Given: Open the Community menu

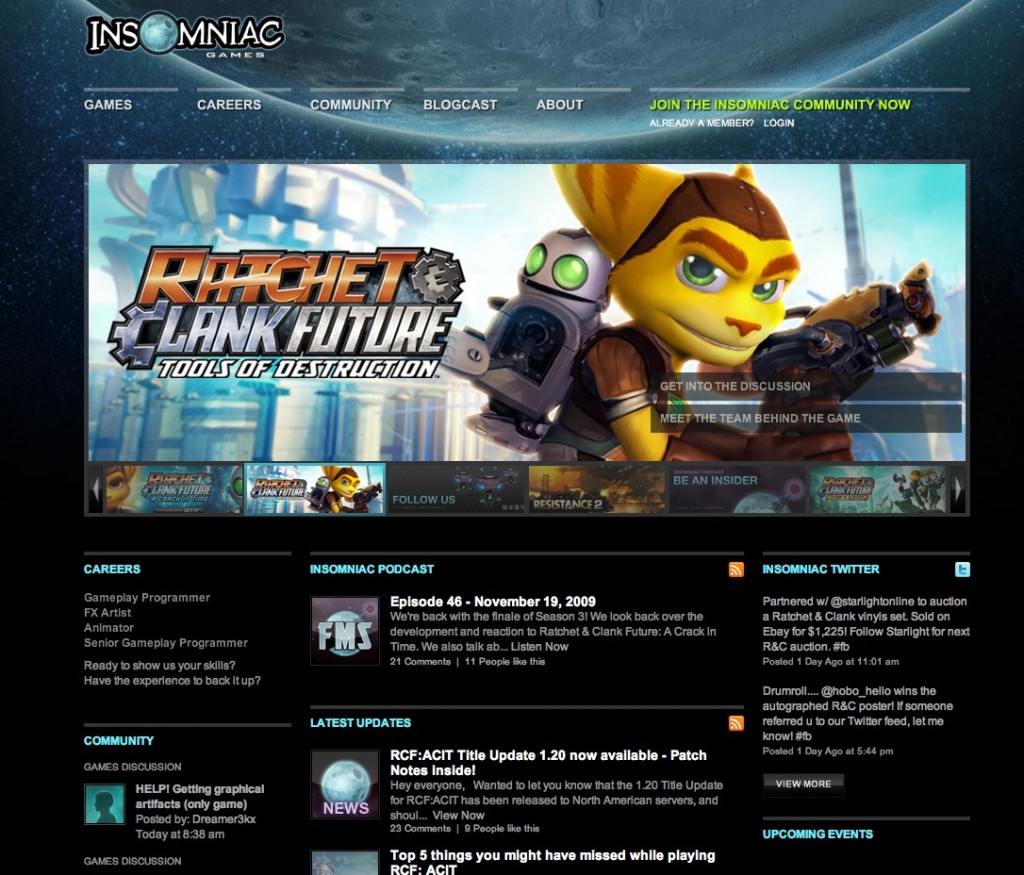Looking at the screenshot, I should click(351, 104).
